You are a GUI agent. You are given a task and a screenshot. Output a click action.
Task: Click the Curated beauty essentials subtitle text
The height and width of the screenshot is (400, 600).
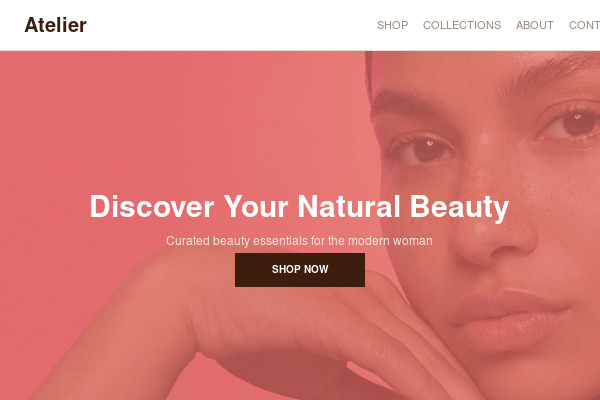(299, 241)
